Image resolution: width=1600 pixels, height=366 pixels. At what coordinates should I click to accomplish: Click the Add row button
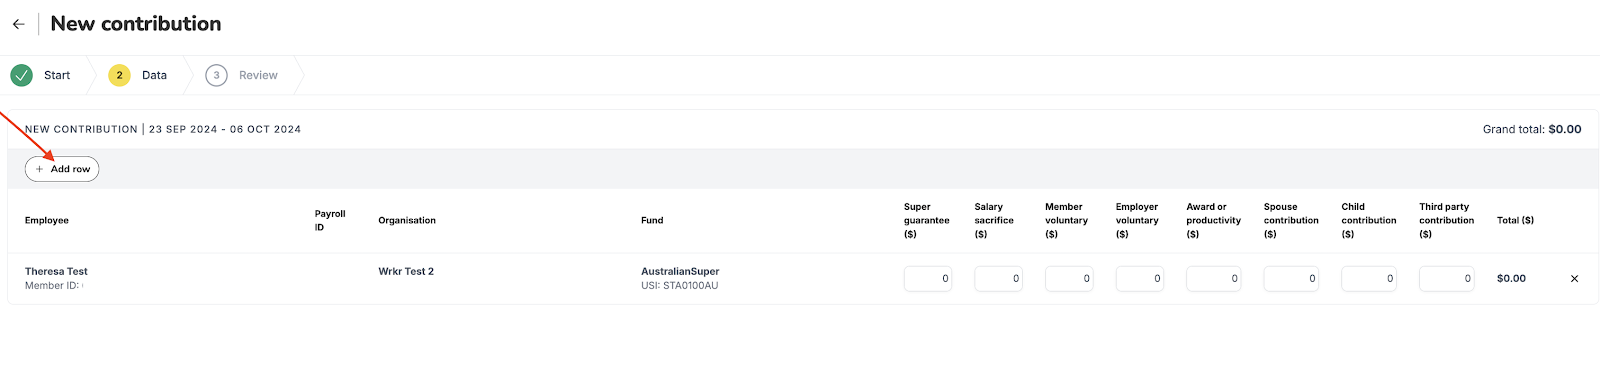62,169
